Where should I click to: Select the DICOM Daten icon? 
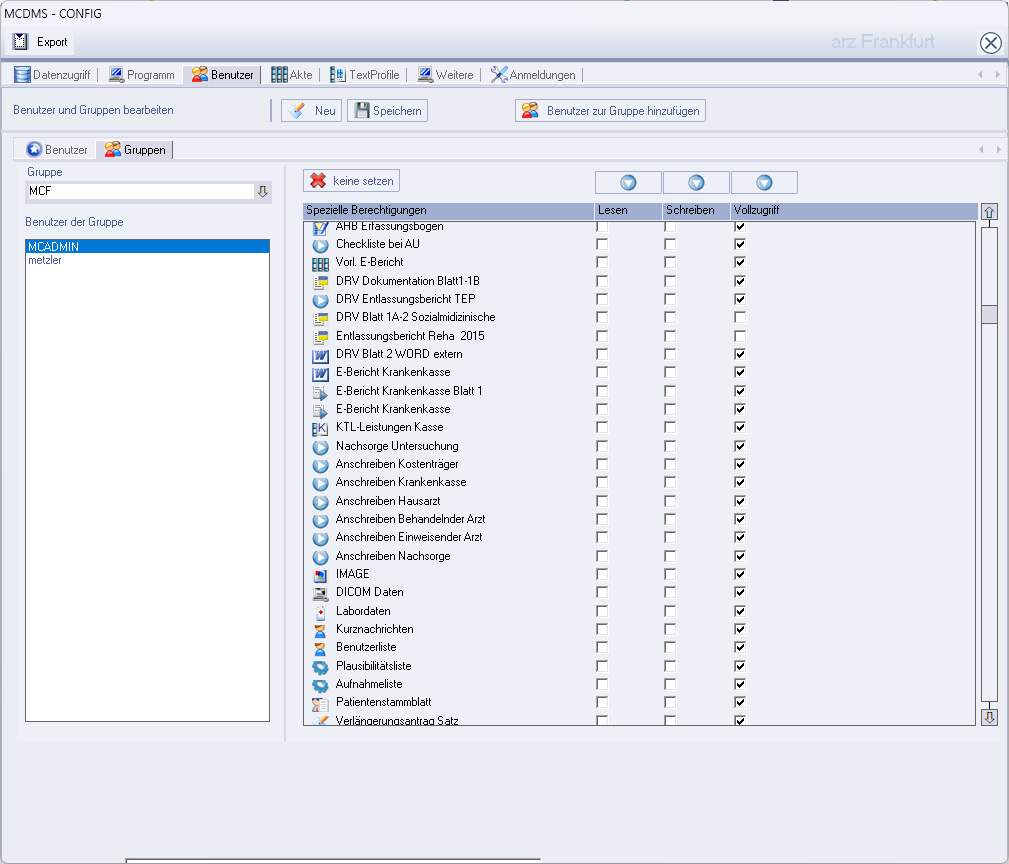(320, 593)
